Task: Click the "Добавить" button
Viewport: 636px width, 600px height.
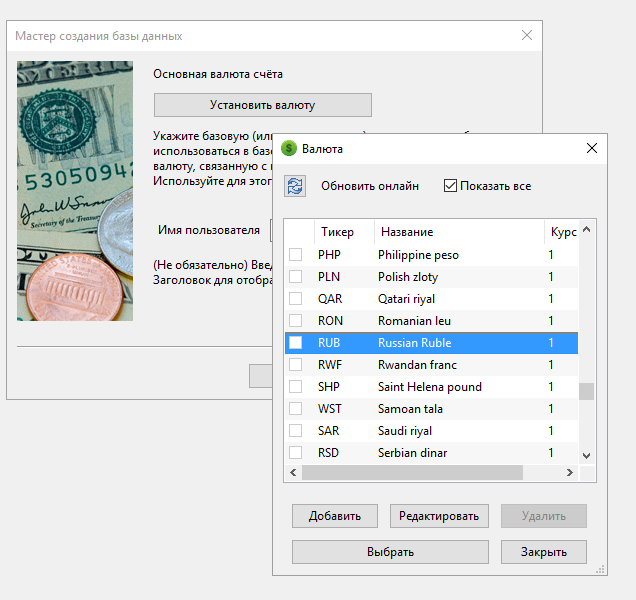Action: pos(335,516)
